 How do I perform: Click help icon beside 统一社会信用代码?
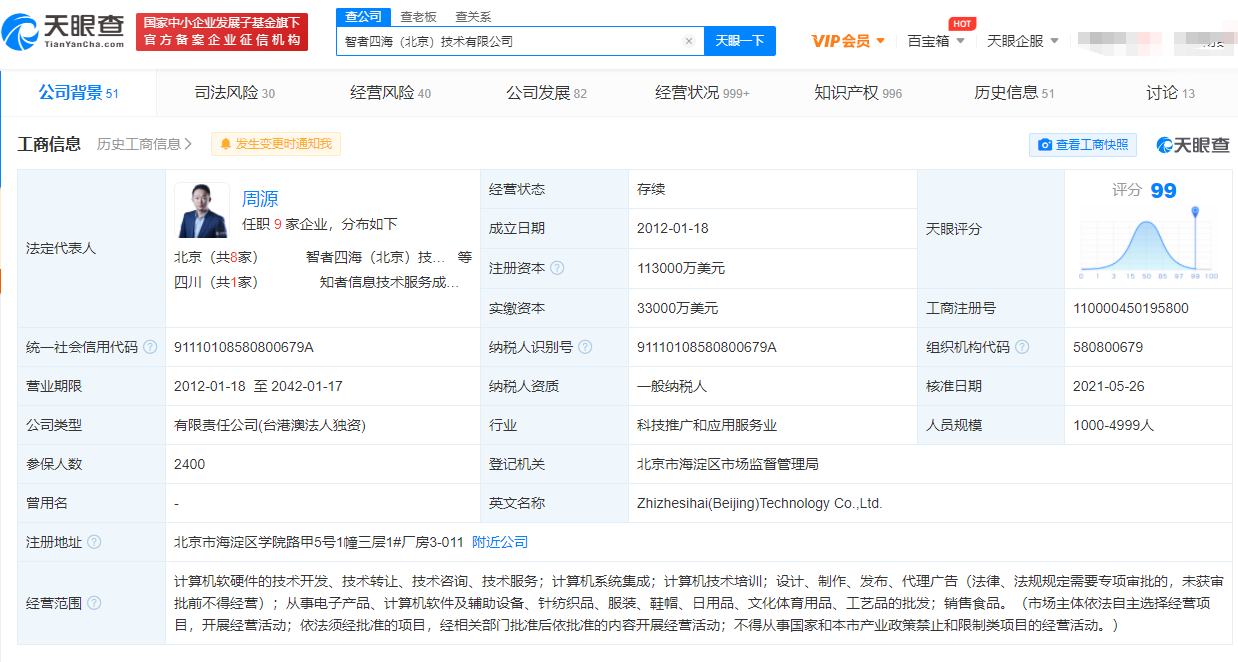[x=150, y=347]
